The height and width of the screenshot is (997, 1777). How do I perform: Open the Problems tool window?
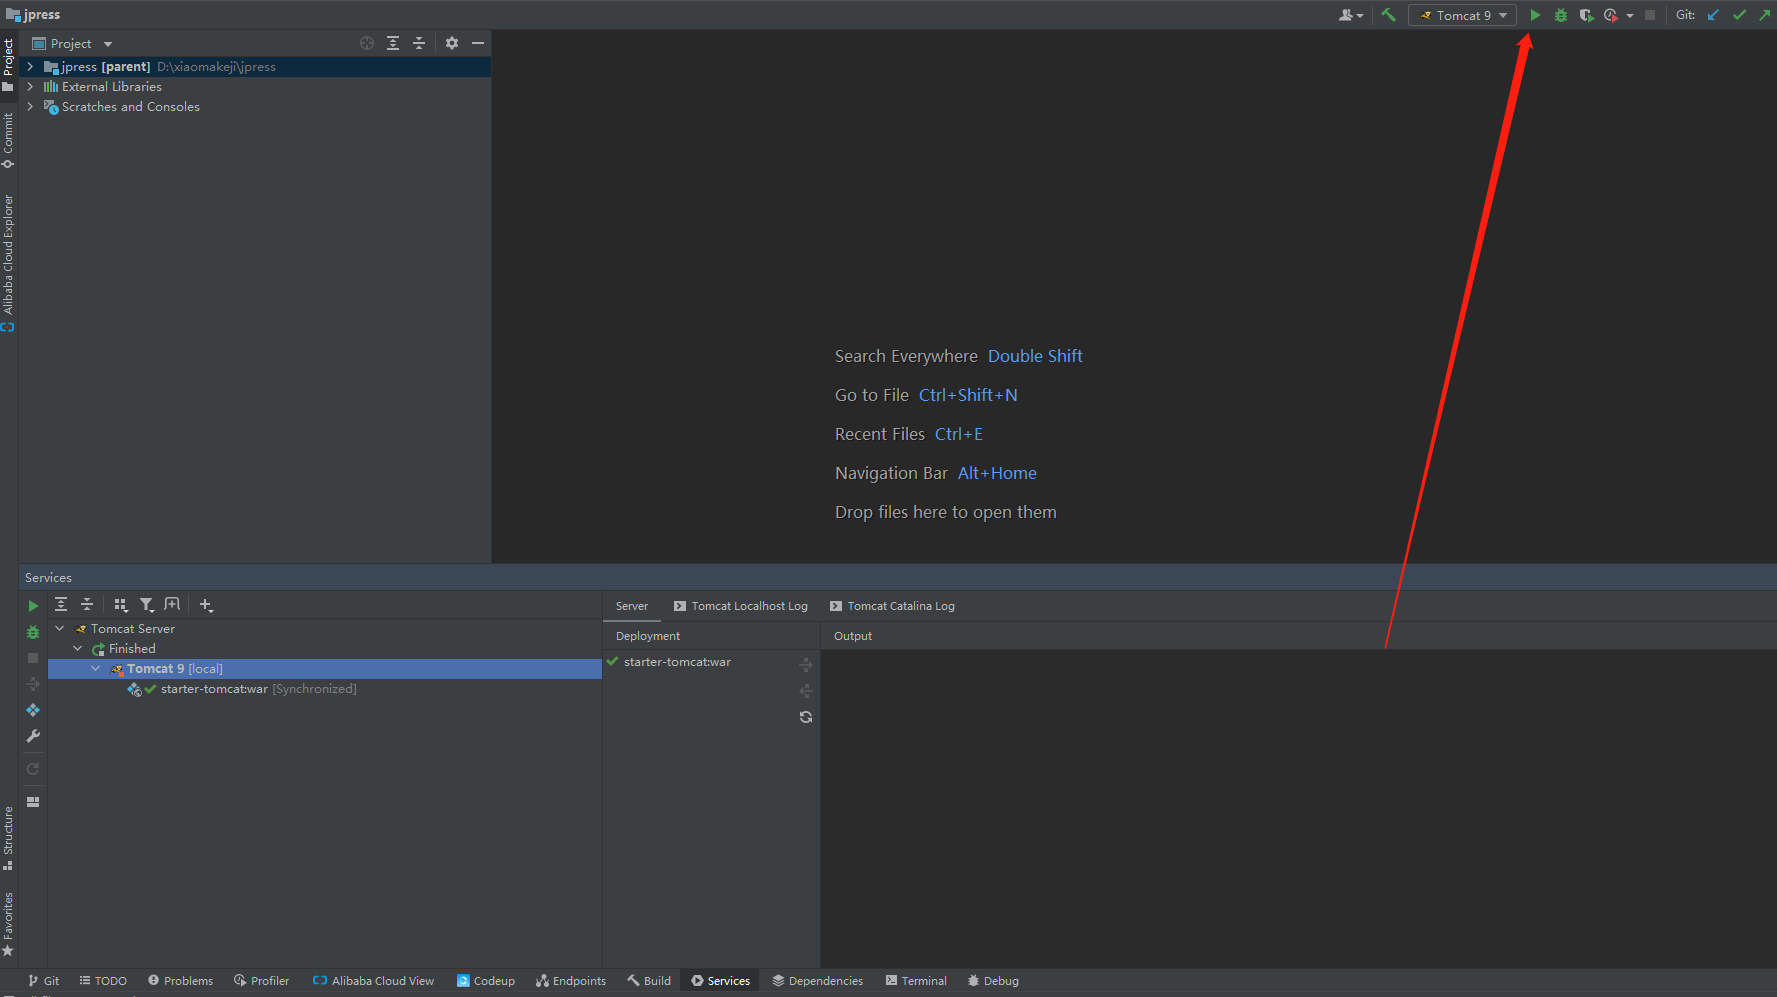pyautogui.click(x=180, y=981)
